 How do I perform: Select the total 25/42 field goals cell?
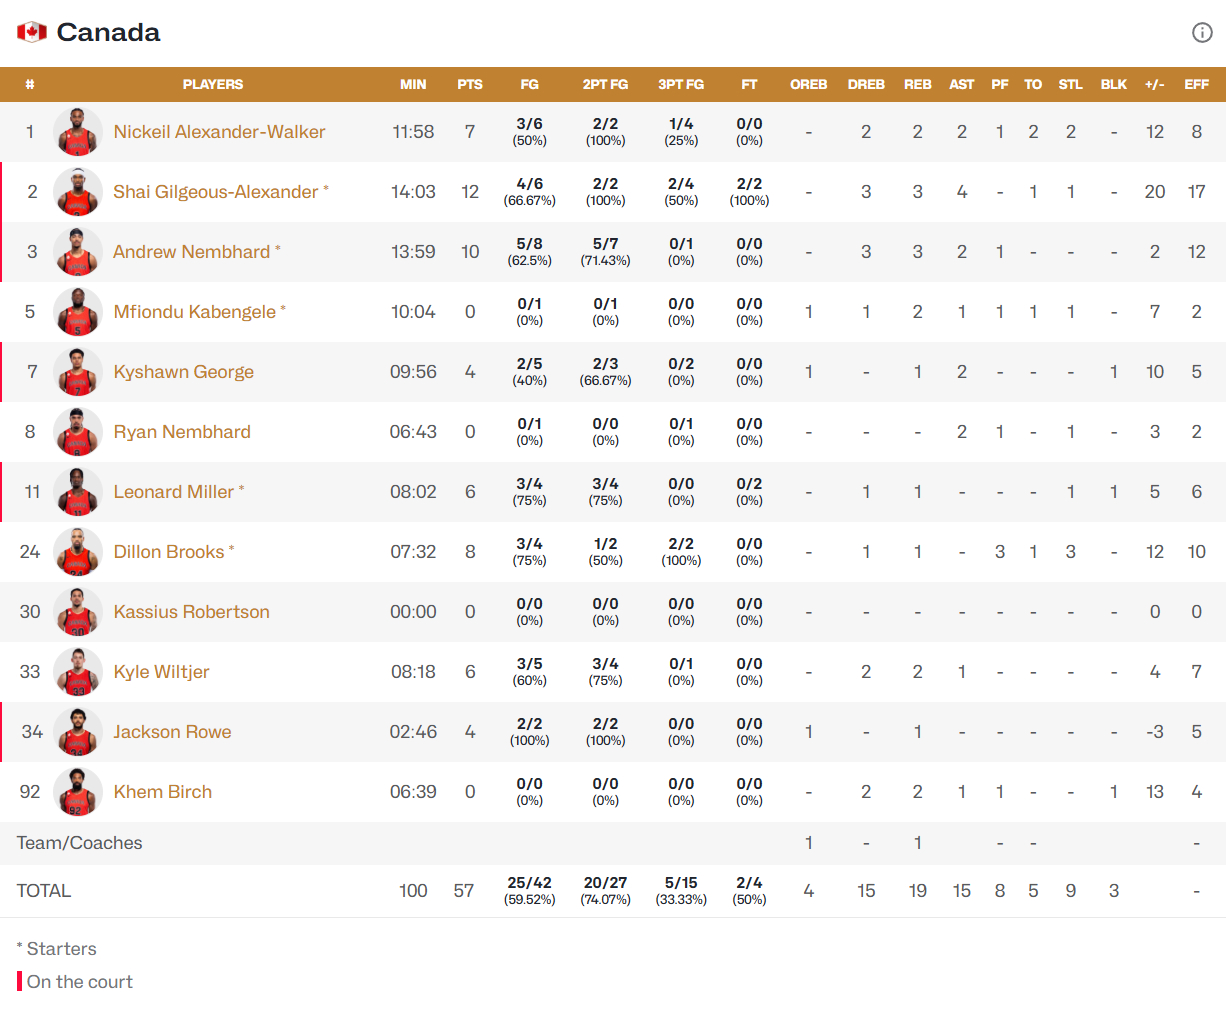point(529,891)
